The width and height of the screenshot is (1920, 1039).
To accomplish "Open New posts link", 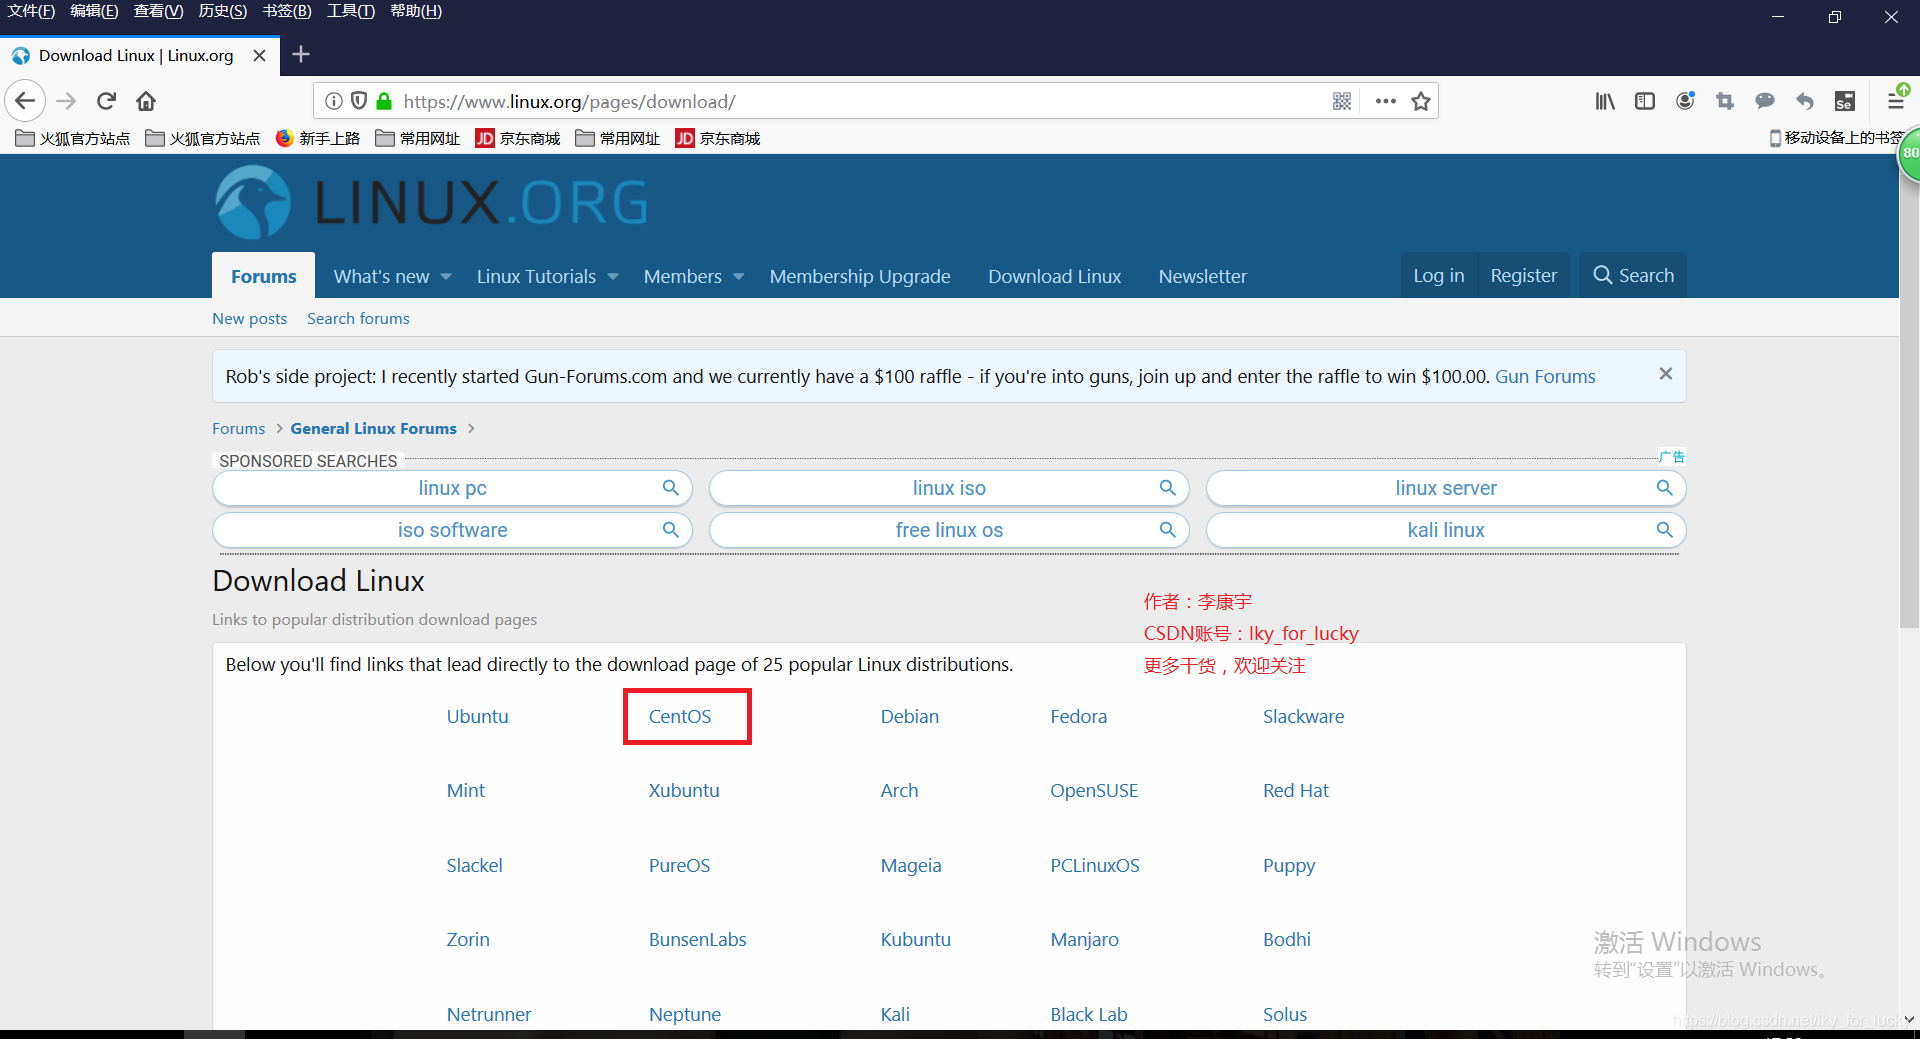I will pyautogui.click(x=249, y=318).
